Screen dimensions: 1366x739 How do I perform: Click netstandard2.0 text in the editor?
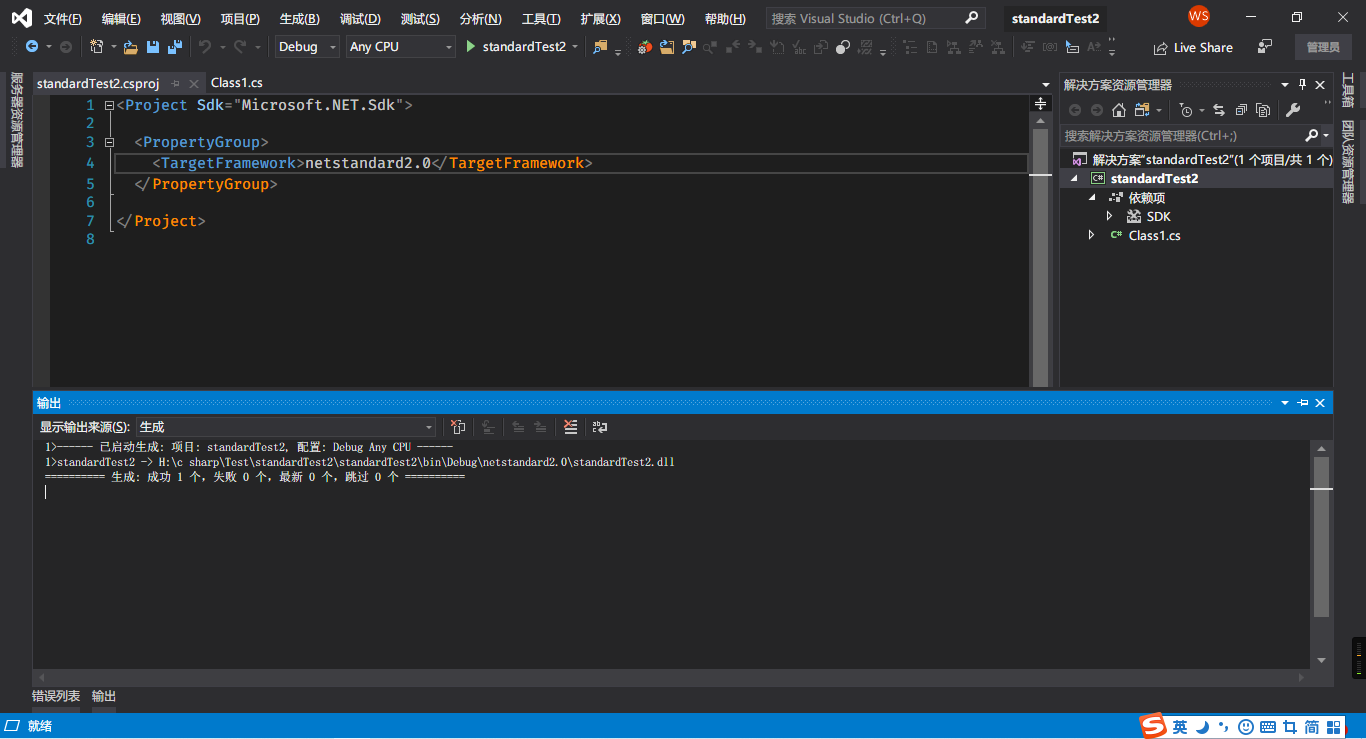tap(368, 163)
